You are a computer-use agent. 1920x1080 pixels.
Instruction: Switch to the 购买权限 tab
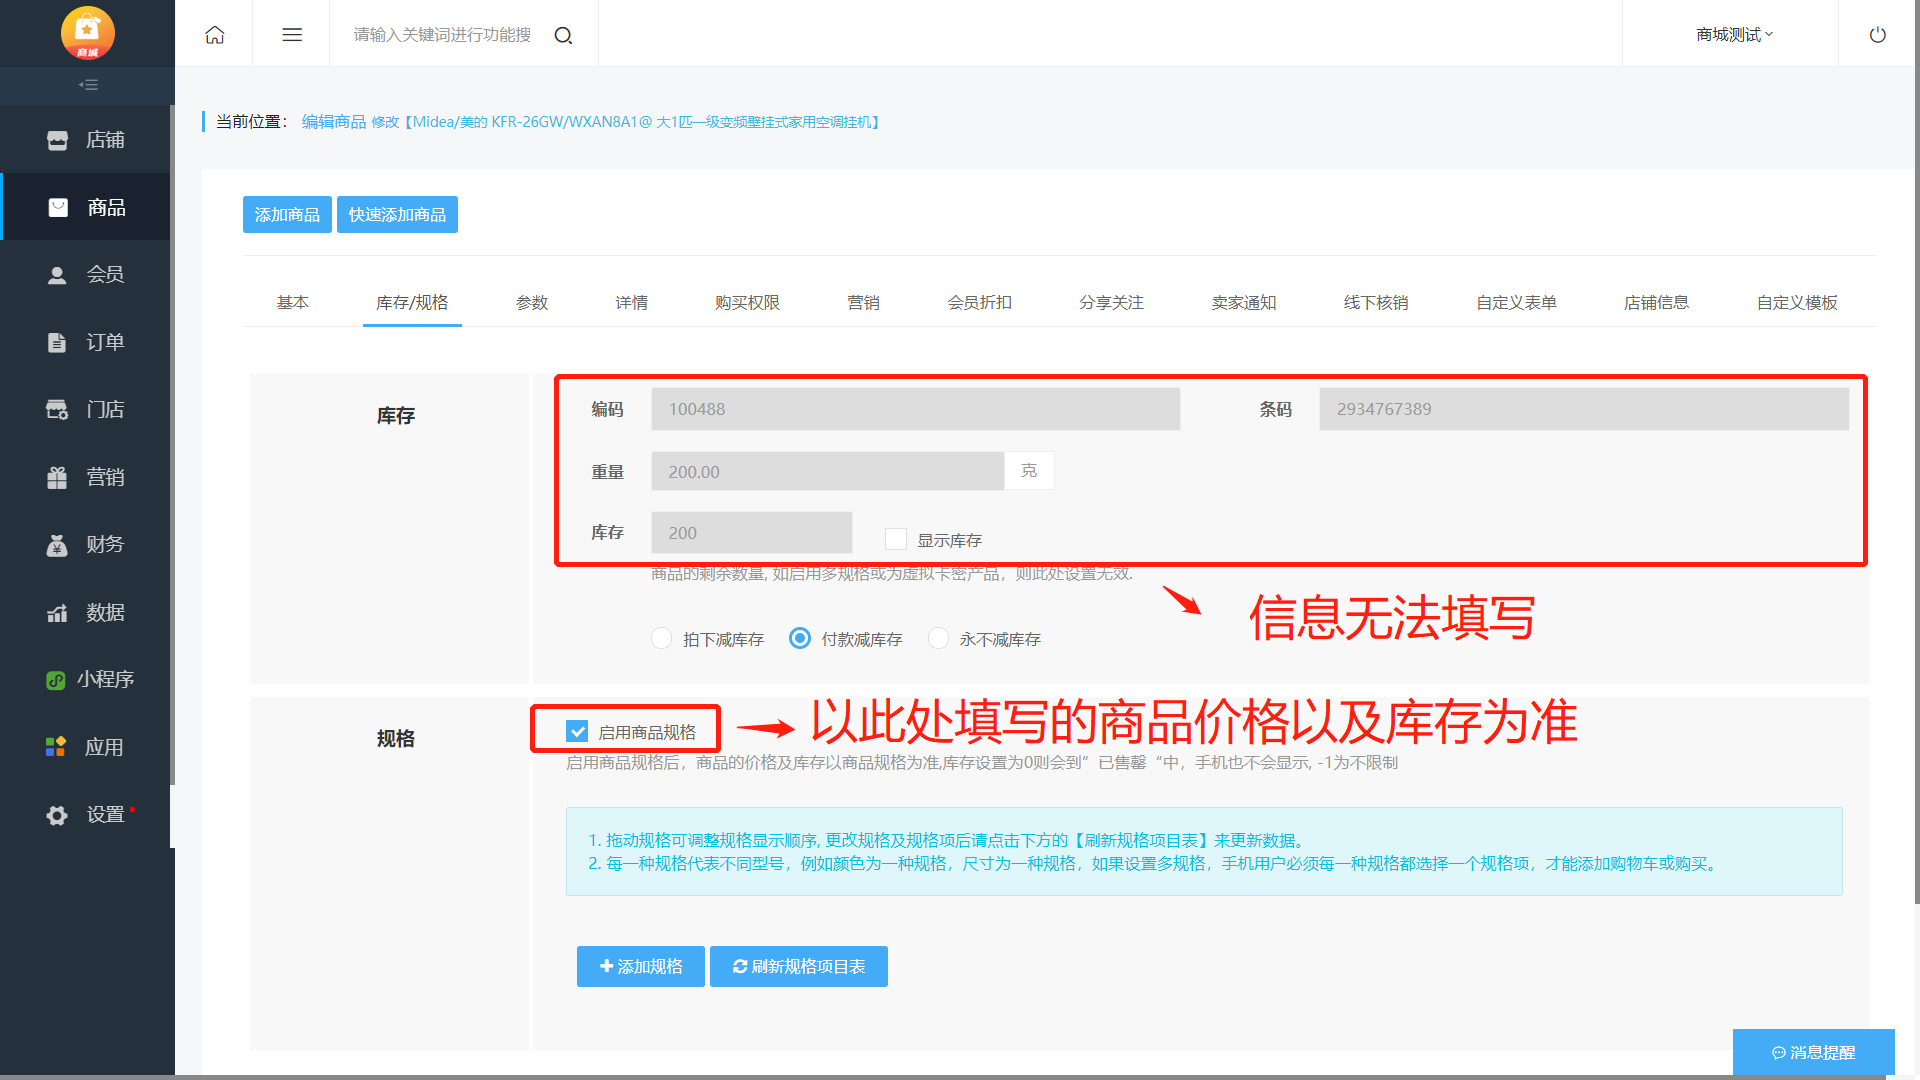click(x=748, y=302)
